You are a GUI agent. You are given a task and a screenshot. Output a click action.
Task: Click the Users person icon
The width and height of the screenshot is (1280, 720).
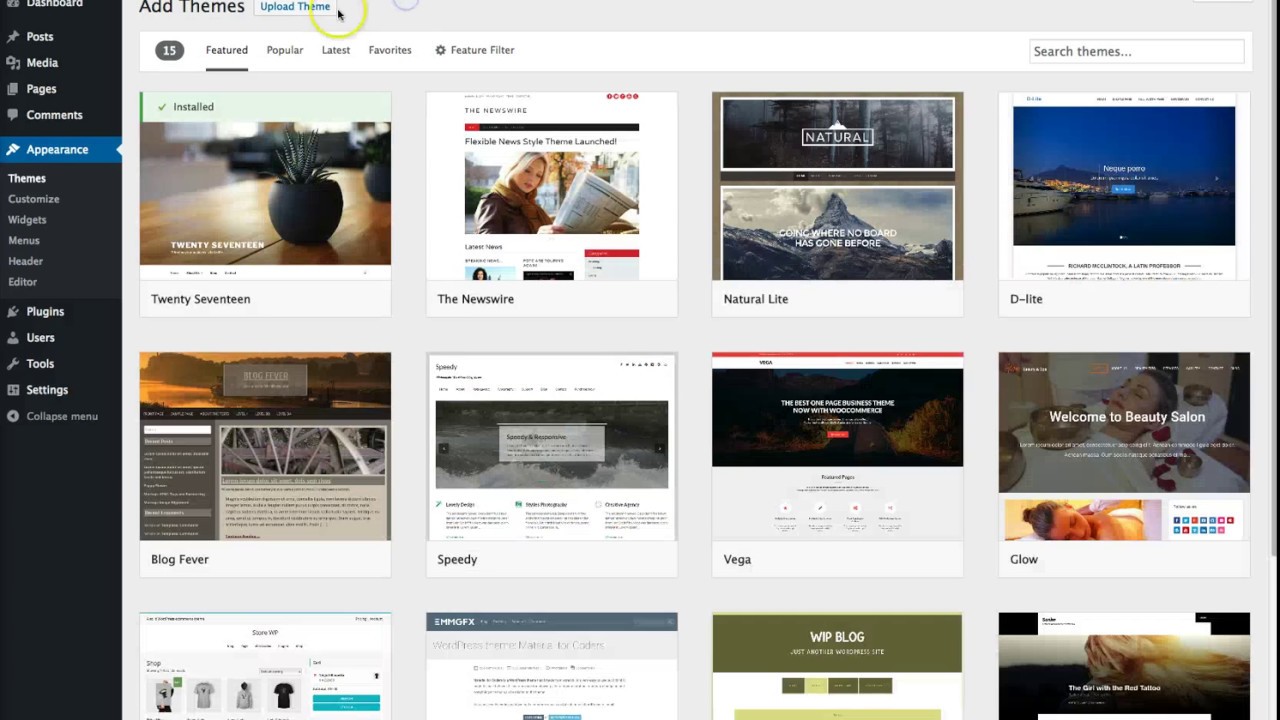(12, 337)
